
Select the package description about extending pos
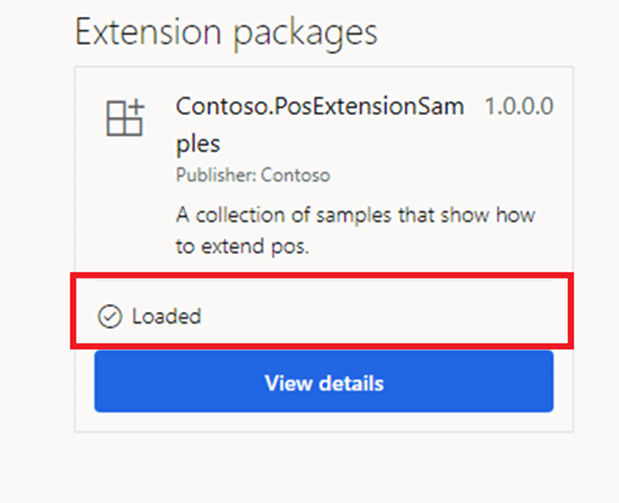[x=355, y=231]
